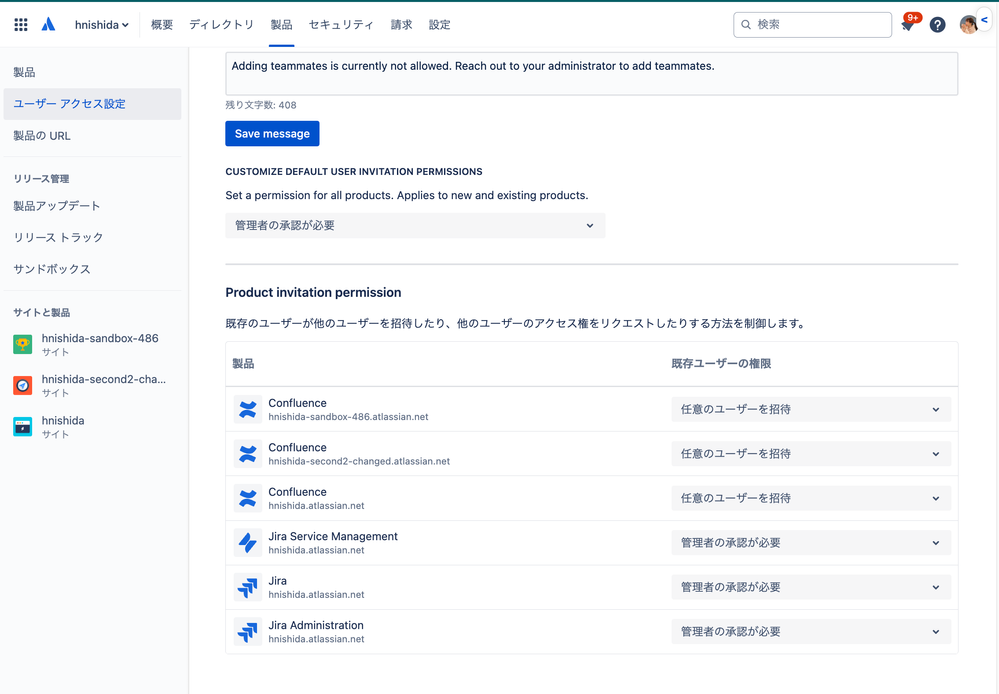Screen dimensions: 999x694
Task: Open permission dropdown for Confluence hnishida-second2-changed
Action: [x=811, y=454]
